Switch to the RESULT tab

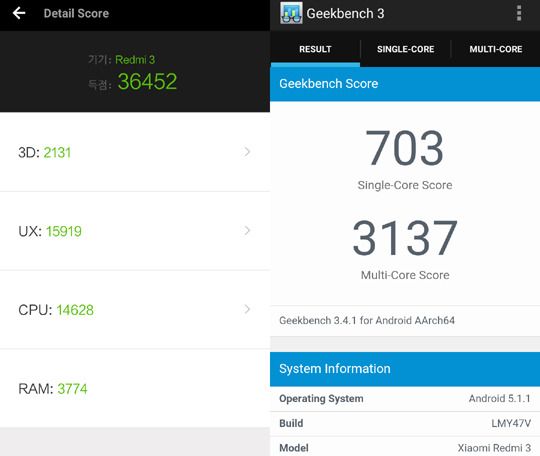315,49
